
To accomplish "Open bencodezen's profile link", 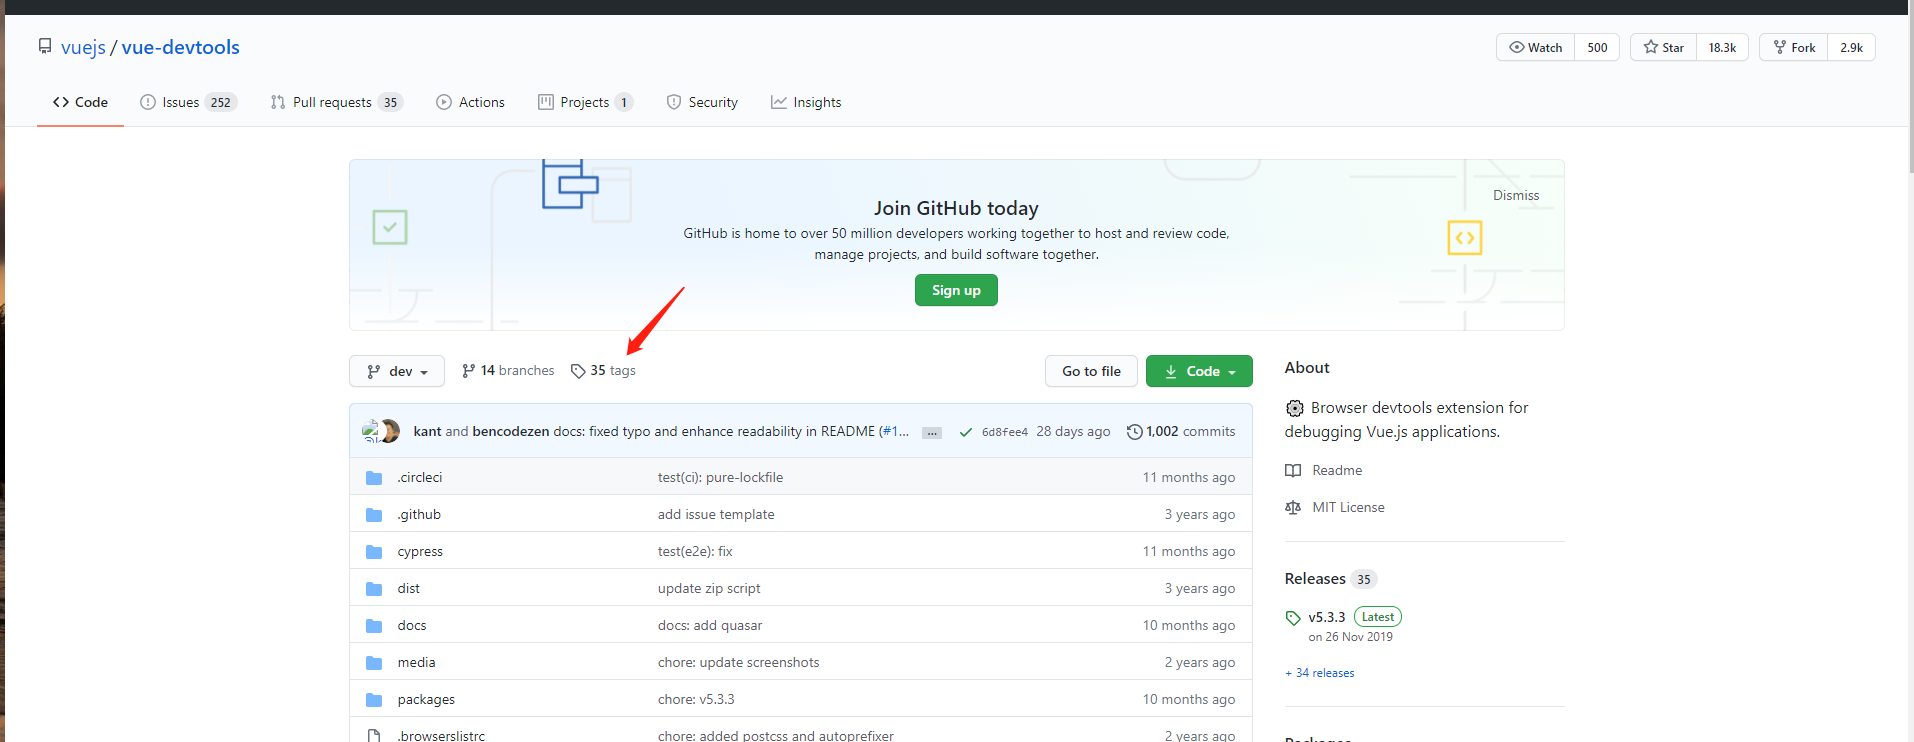I will [510, 431].
